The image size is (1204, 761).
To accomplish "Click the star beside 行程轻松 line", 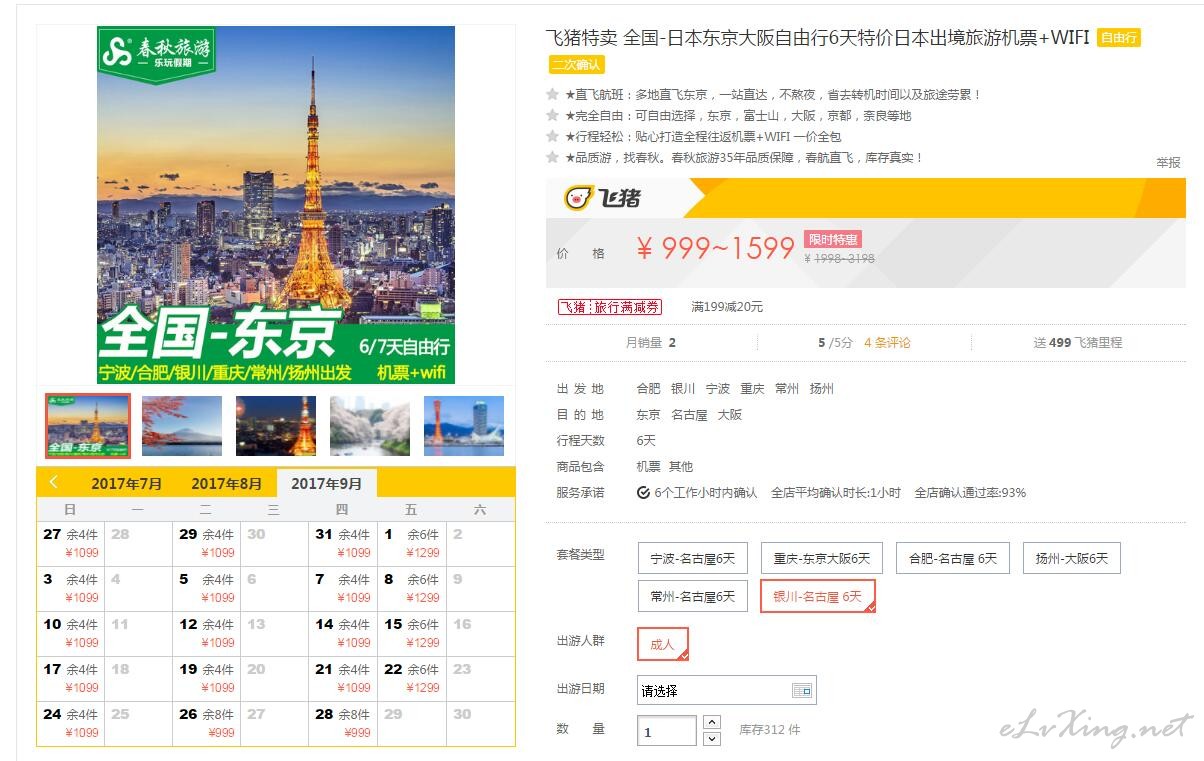I will tap(552, 137).
